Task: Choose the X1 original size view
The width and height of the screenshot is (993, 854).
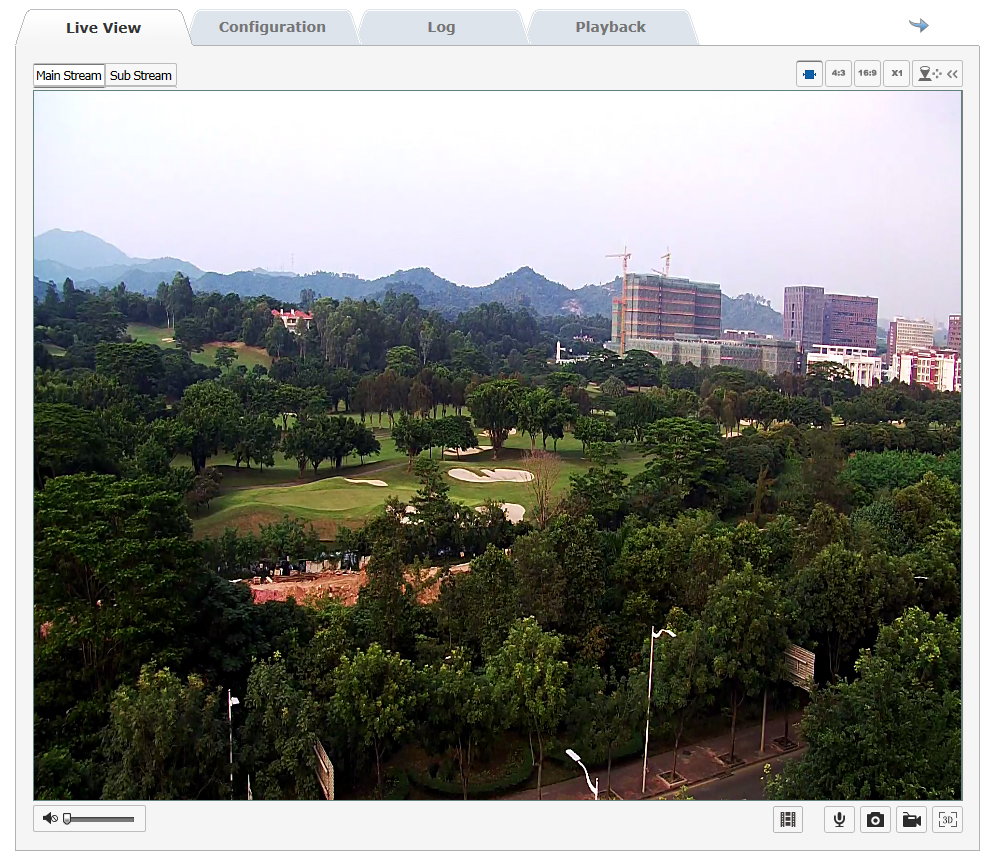Action: coord(897,73)
